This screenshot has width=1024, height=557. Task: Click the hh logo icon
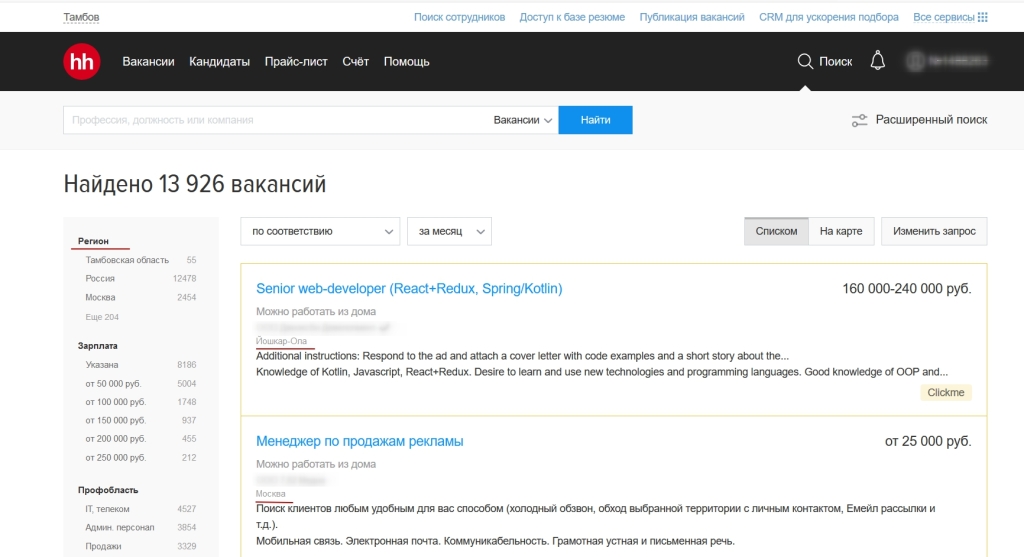coord(82,62)
